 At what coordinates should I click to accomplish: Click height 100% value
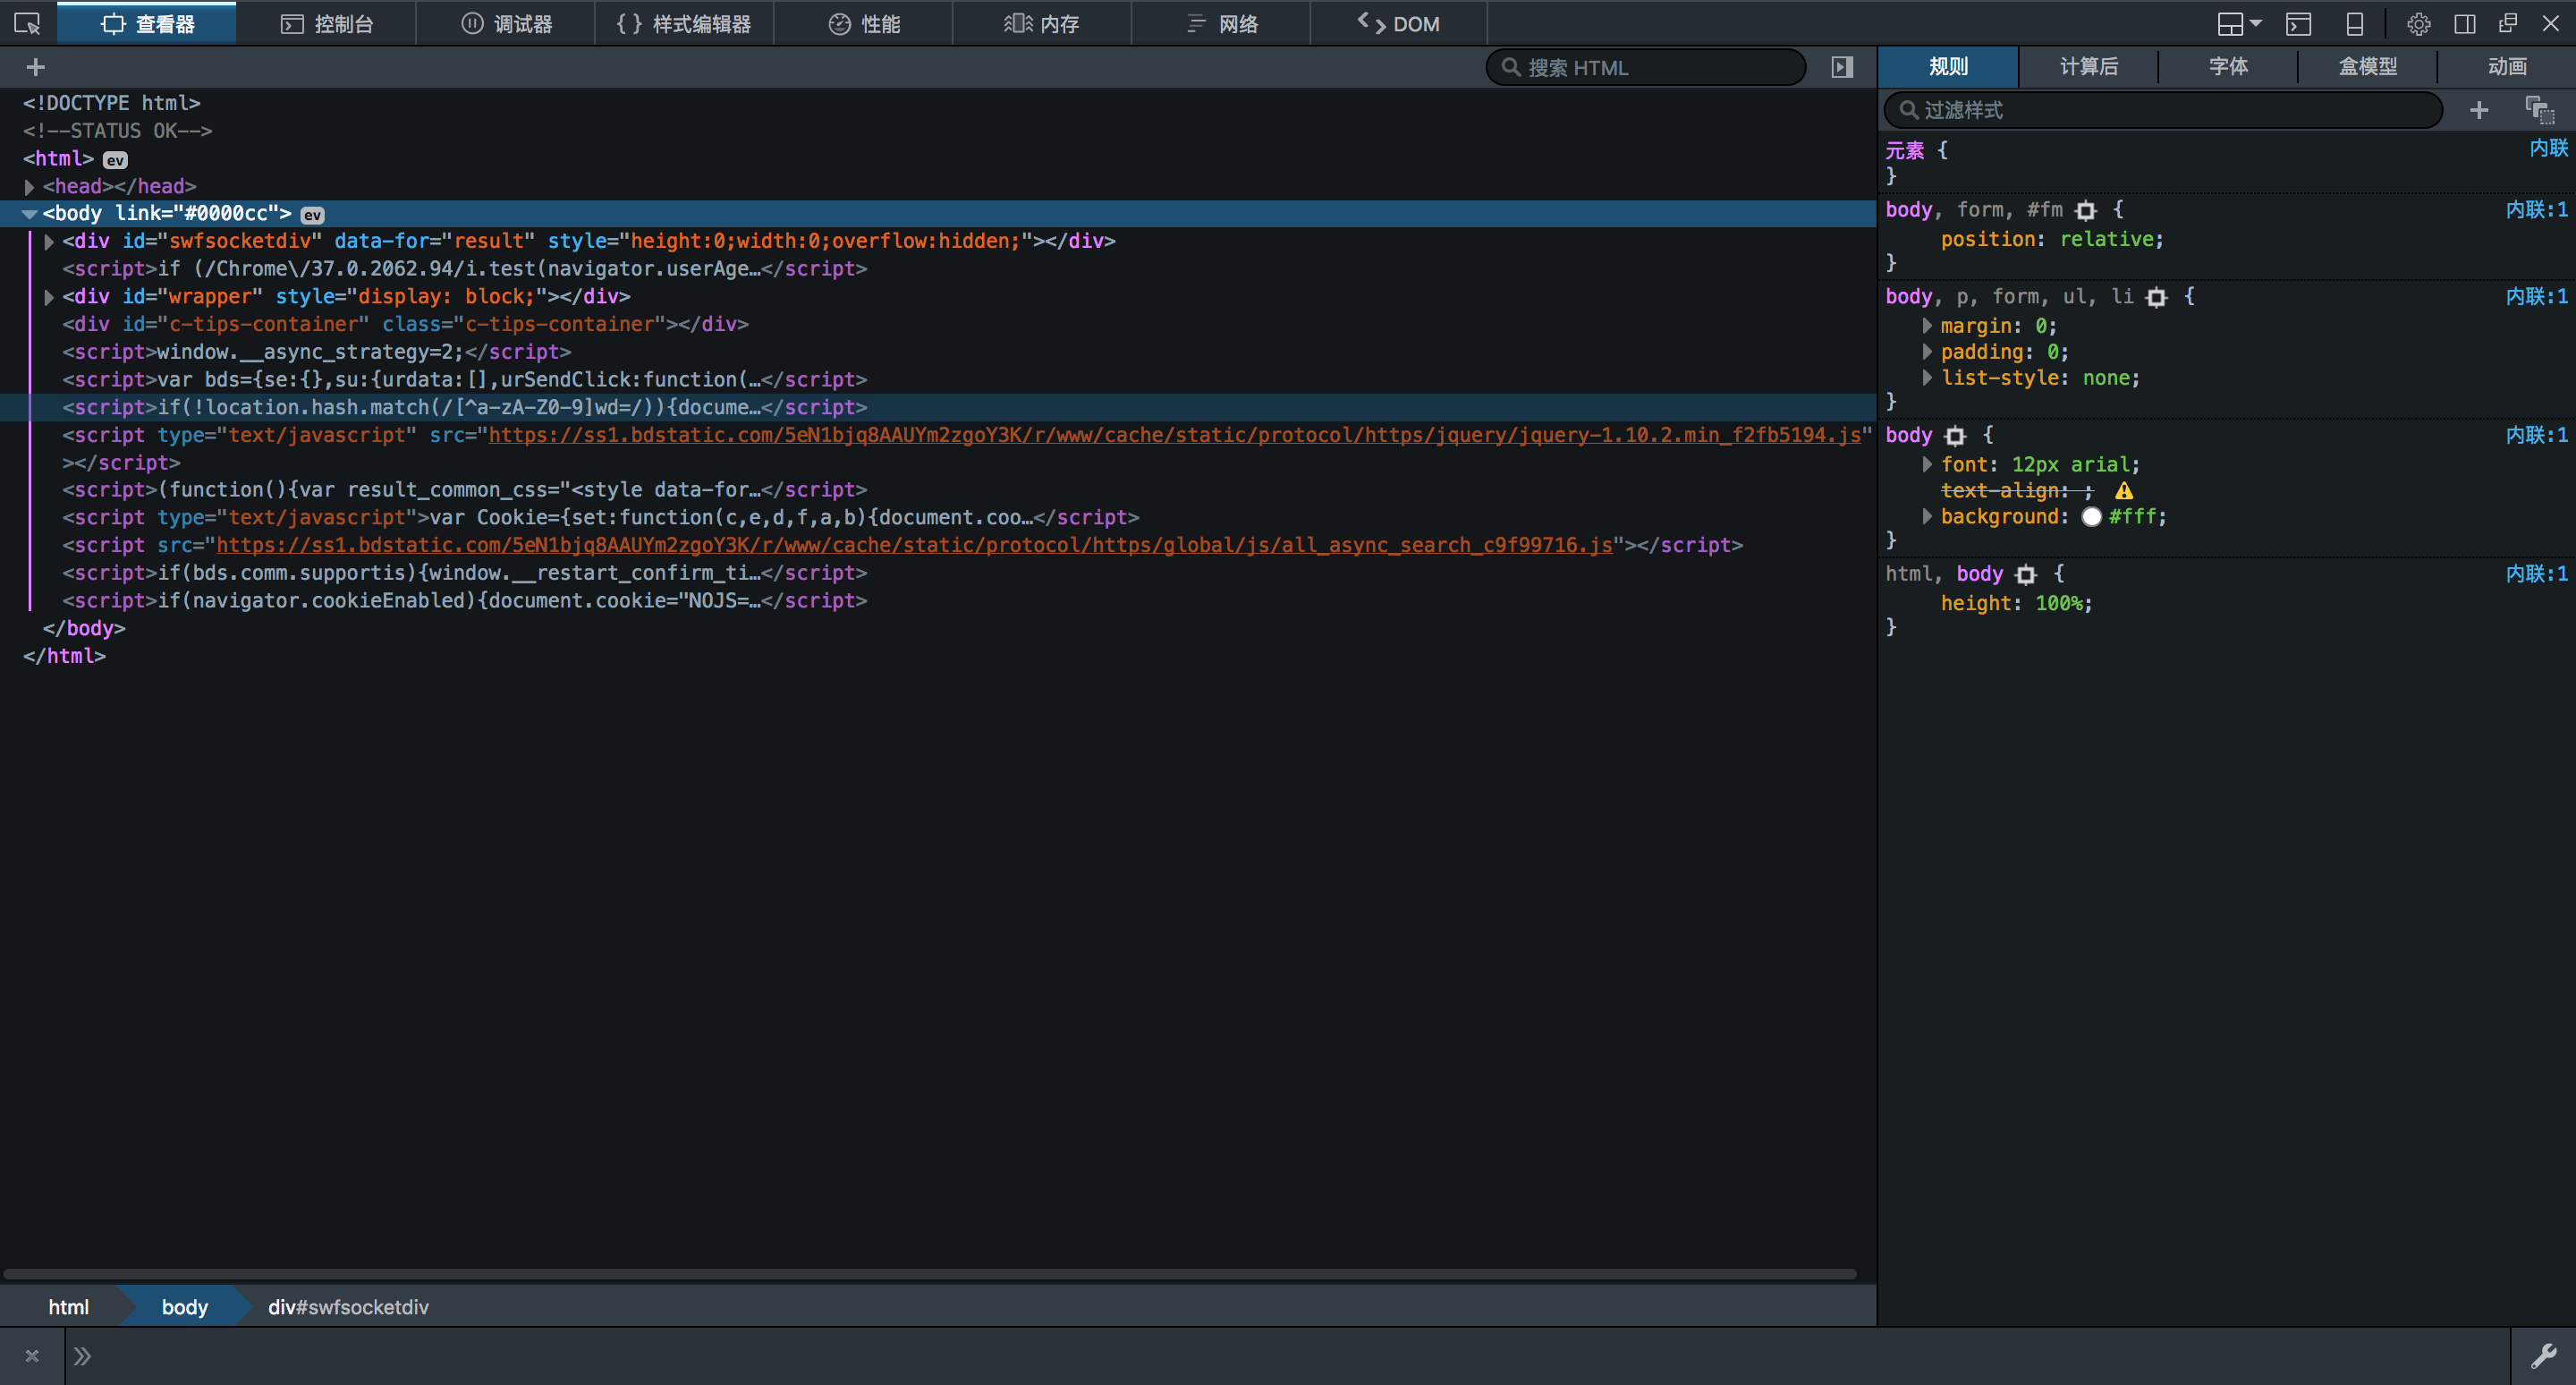click(2059, 603)
